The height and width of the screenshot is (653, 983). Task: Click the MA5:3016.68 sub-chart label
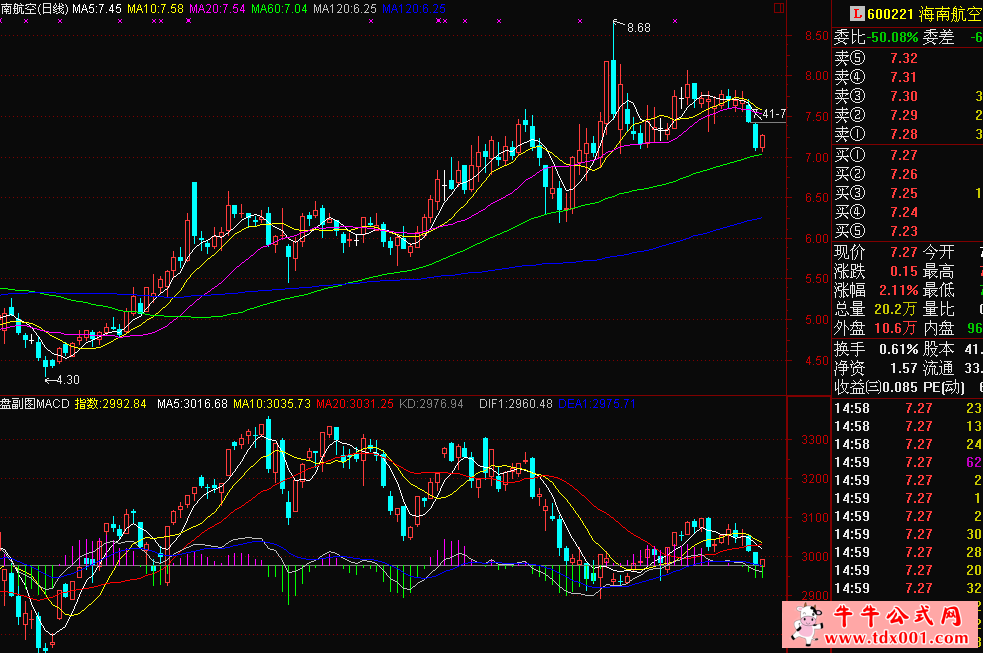click(x=192, y=404)
